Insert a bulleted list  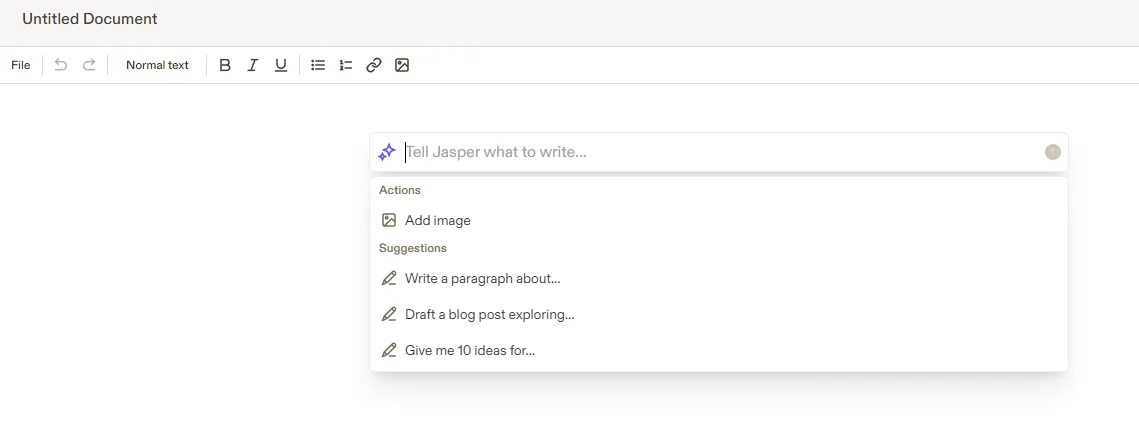click(x=318, y=65)
